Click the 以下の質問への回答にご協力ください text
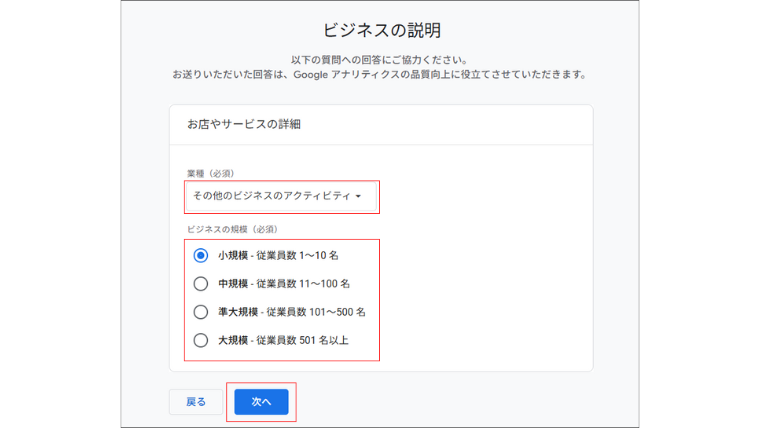Viewport: 760px width, 428px height. 380,60
